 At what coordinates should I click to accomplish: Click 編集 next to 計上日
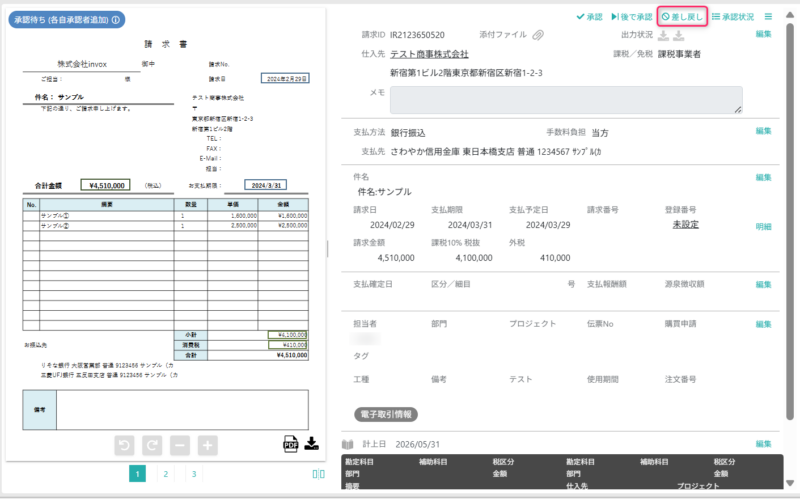click(x=763, y=444)
